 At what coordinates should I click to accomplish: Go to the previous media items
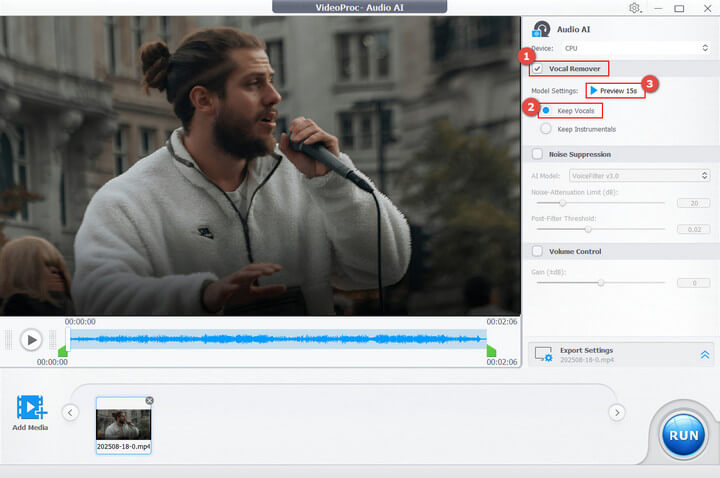[x=70, y=412]
